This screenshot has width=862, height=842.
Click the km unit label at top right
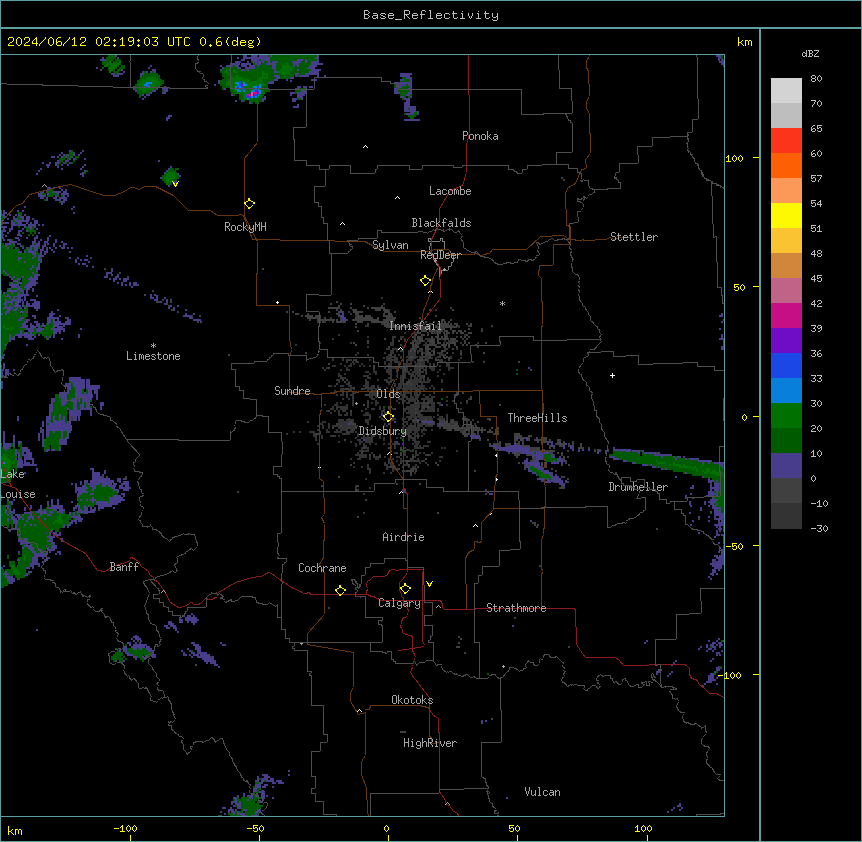tap(745, 42)
